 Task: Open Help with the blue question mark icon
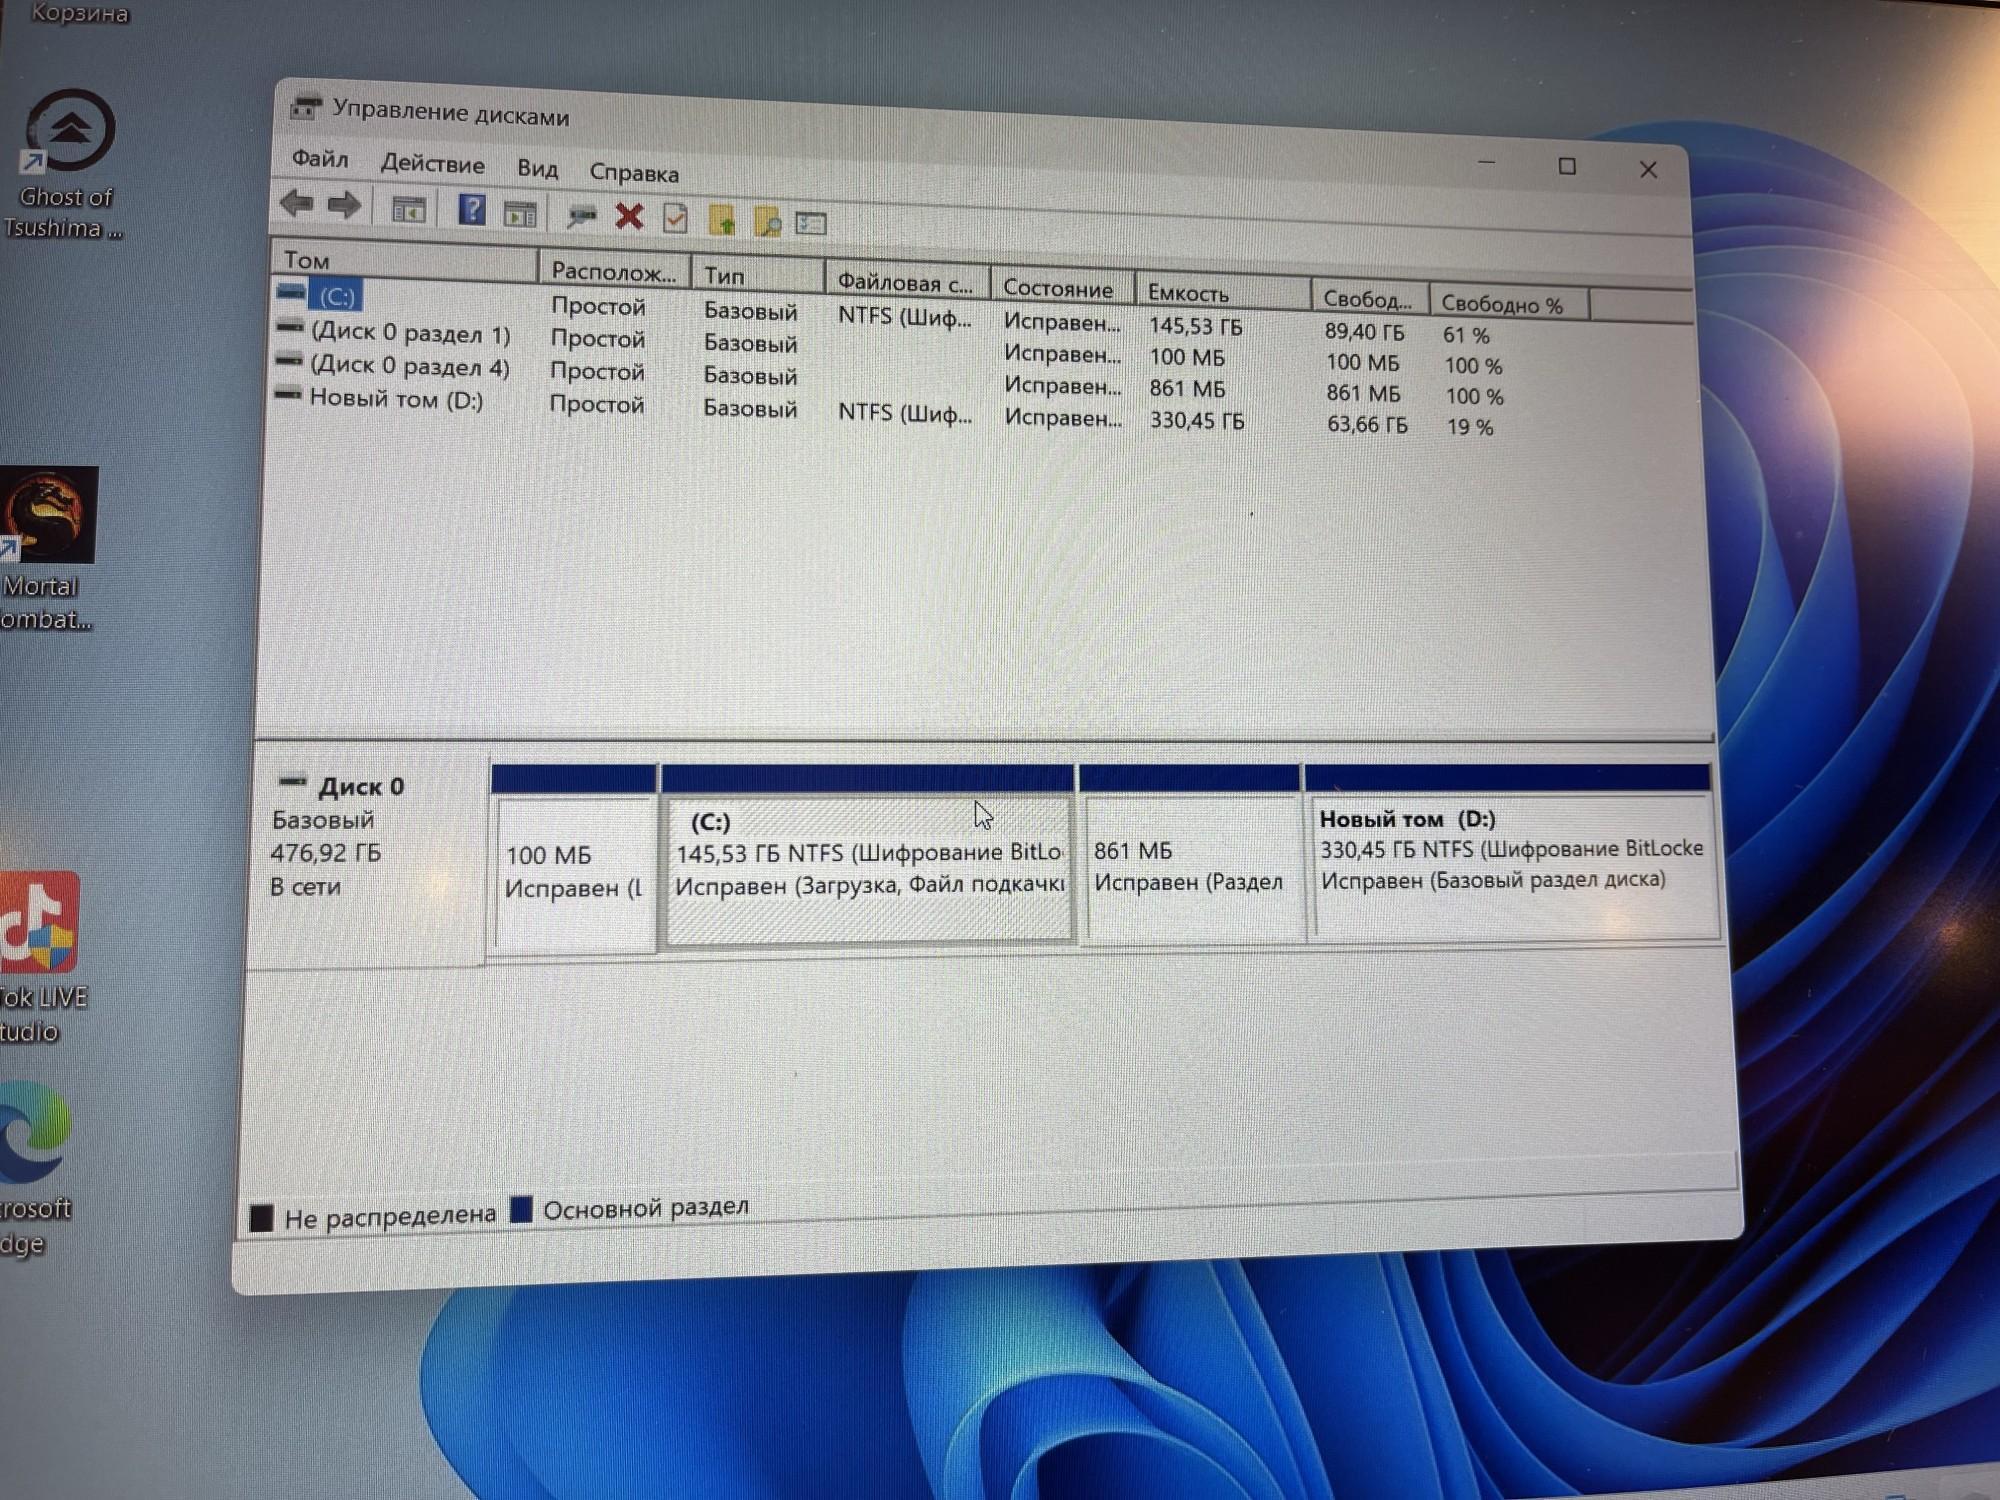click(471, 210)
